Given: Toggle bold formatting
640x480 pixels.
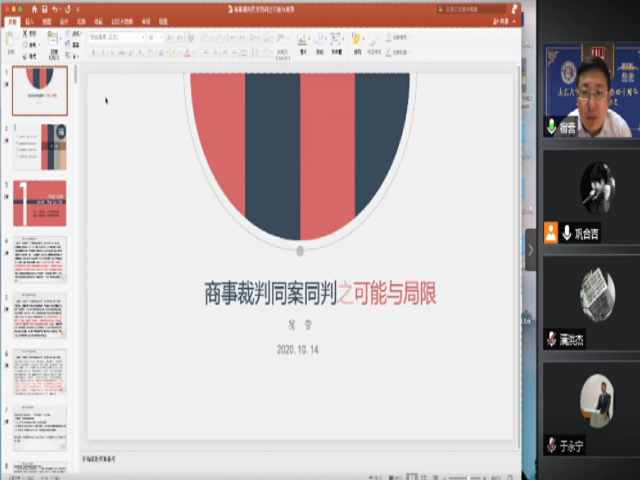Looking at the screenshot, I should coord(94,52).
